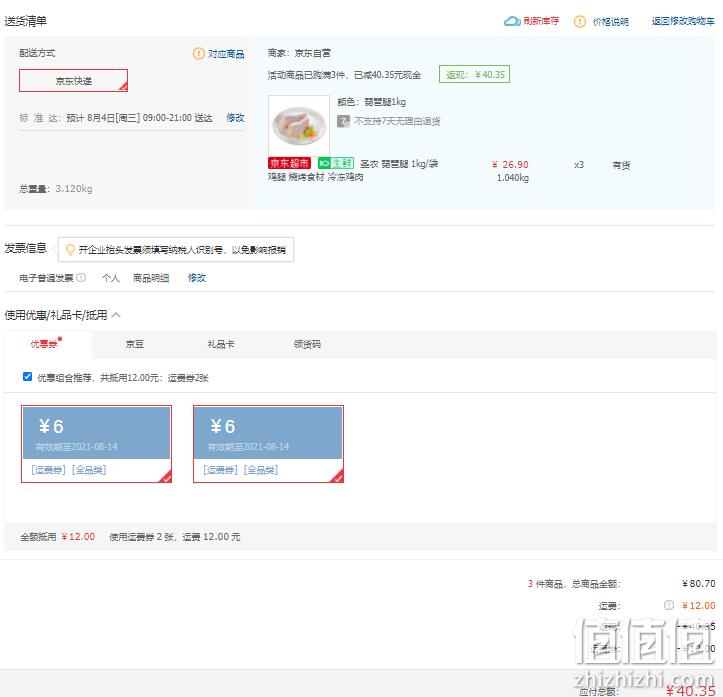Click the 7-day no-return icon
The height and width of the screenshot is (697, 723).
(343, 121)
